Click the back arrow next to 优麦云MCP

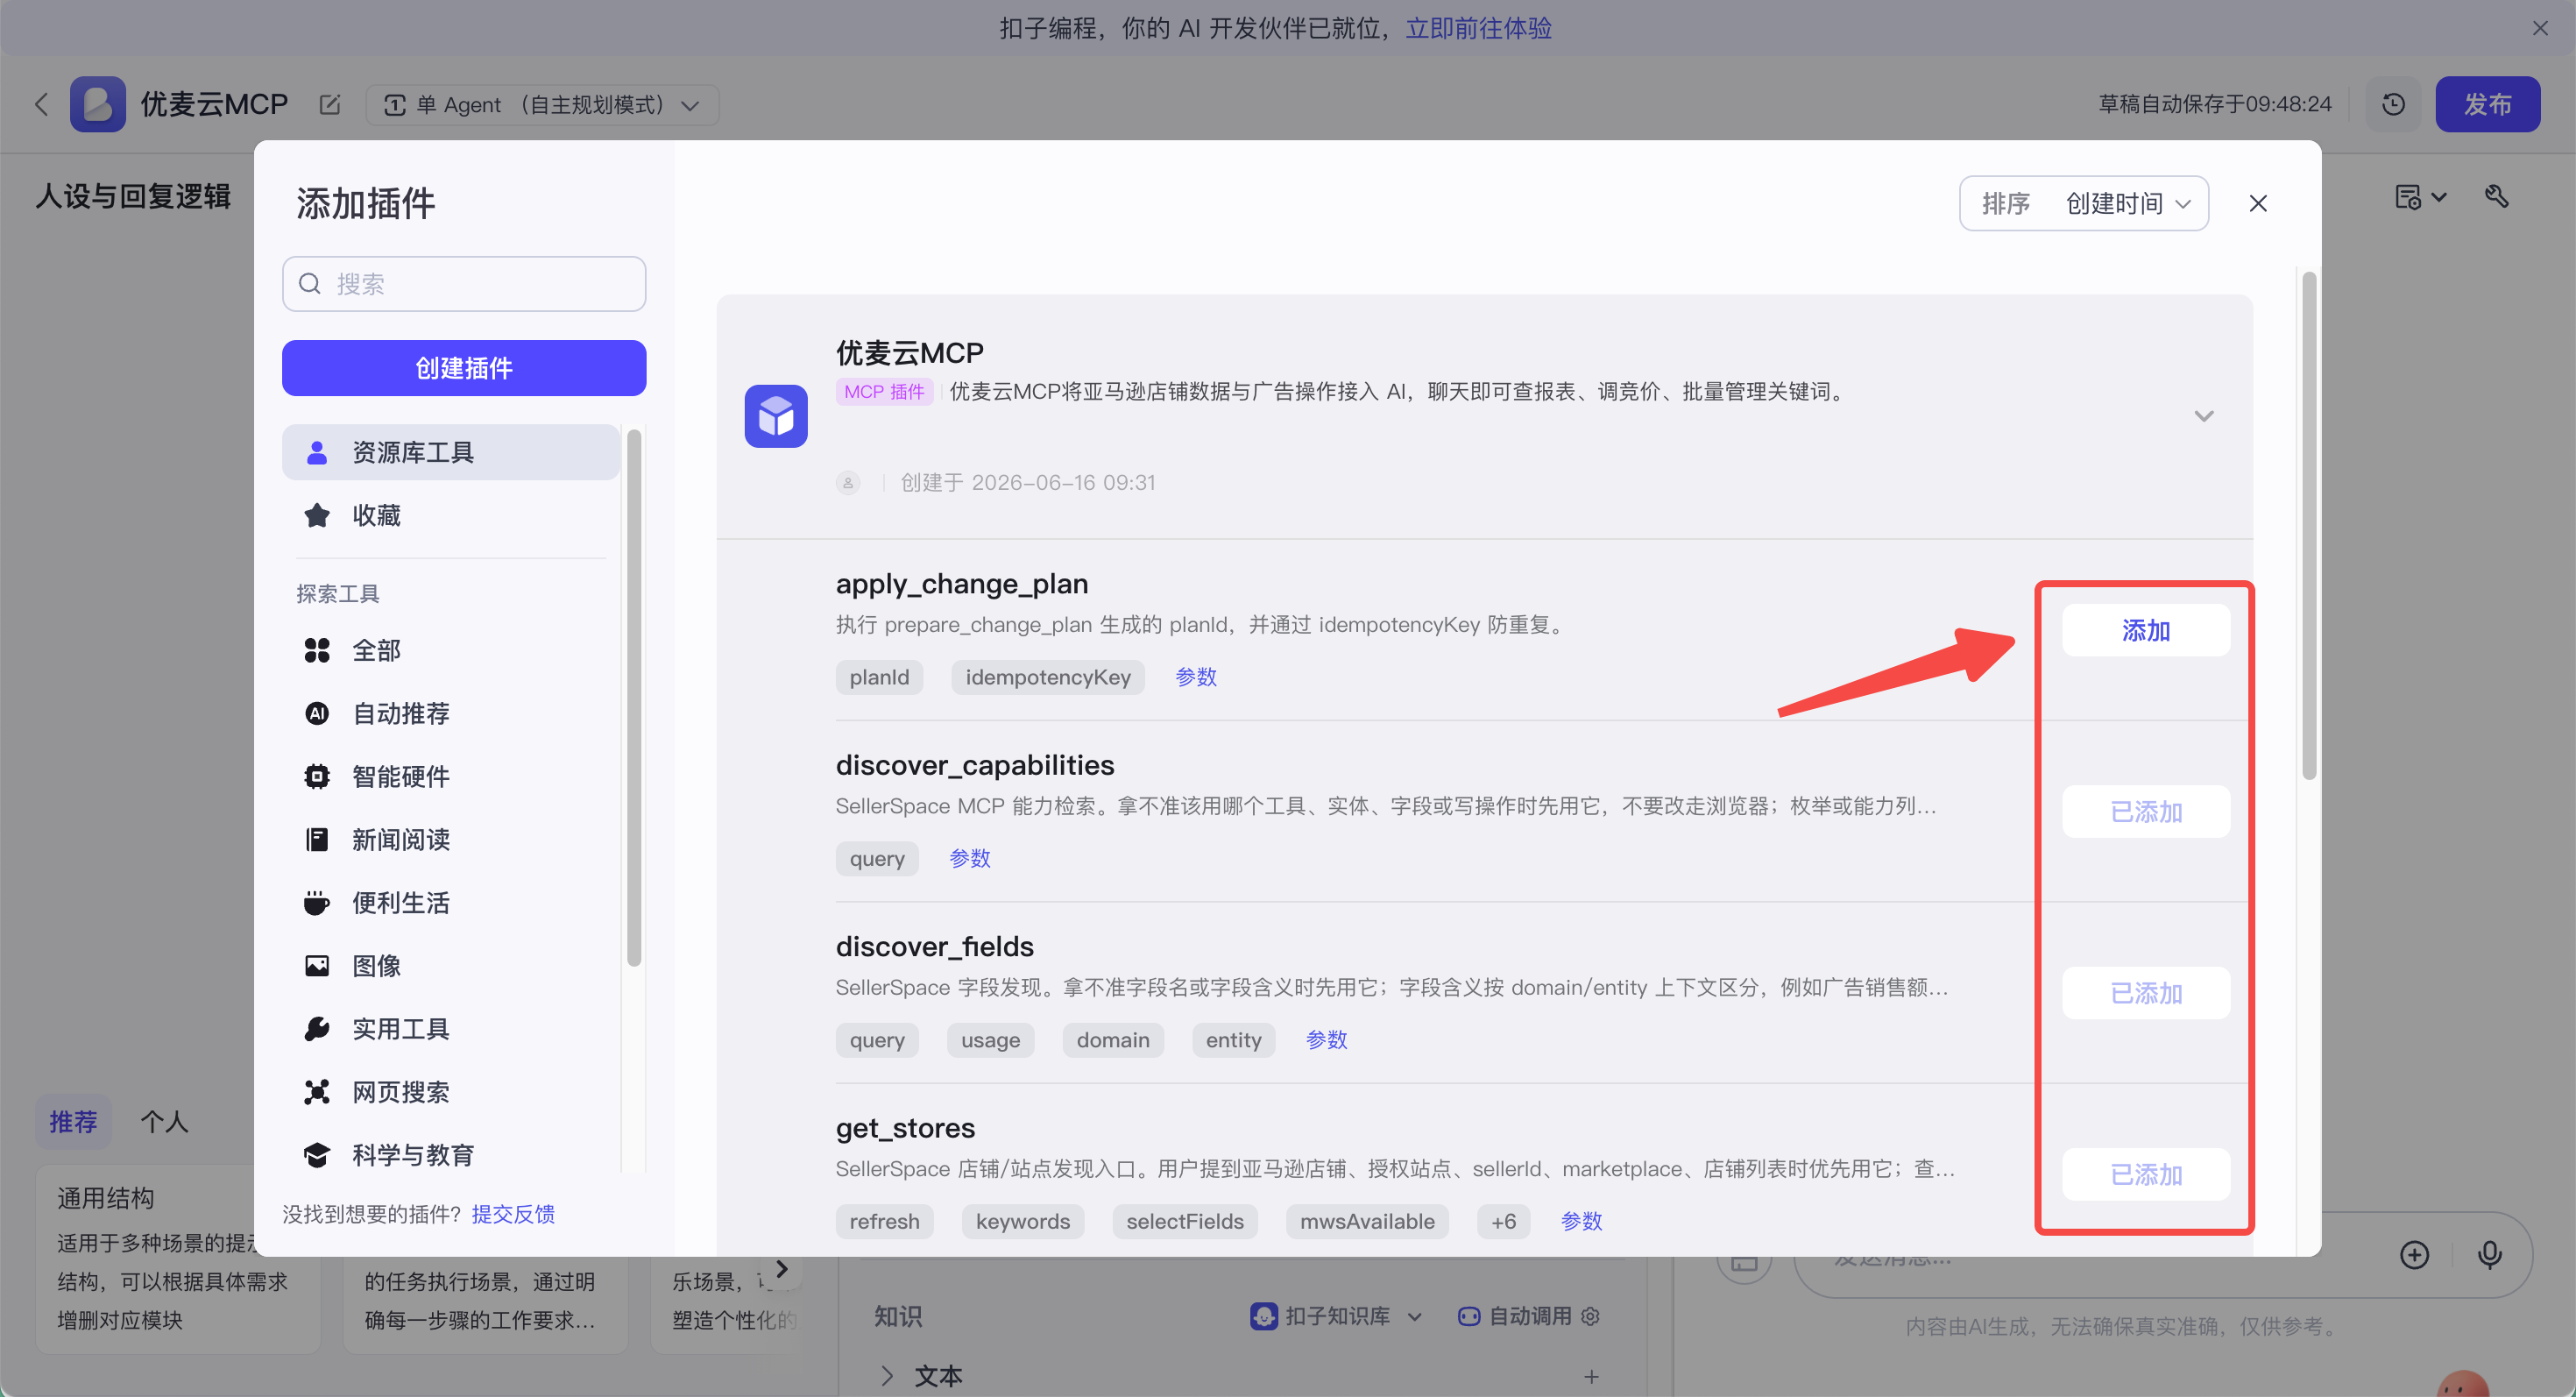pyautogui.click(x=41, y=104)
